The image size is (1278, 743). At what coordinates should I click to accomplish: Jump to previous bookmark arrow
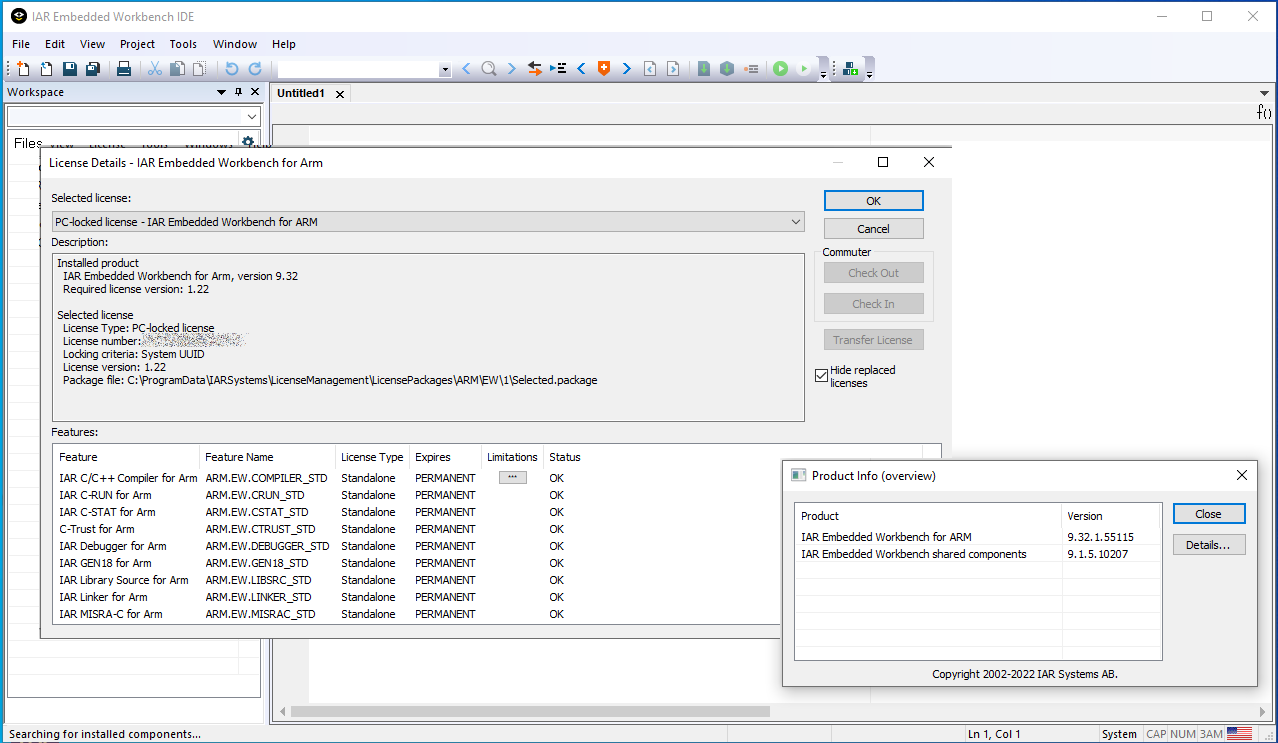coord(581,69)
